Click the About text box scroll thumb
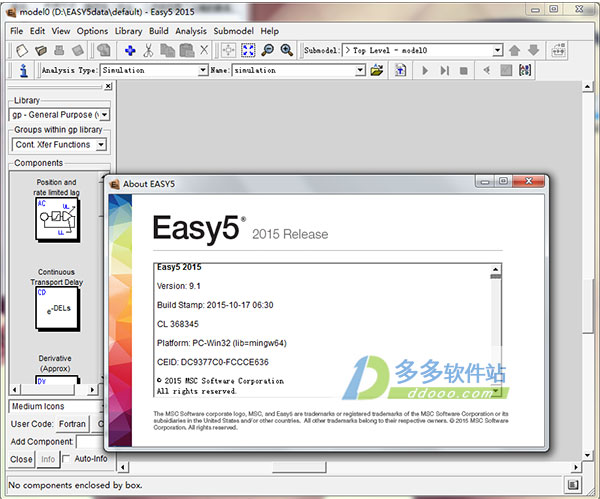Viewport: 600px width, 499px height. point(496,276)
